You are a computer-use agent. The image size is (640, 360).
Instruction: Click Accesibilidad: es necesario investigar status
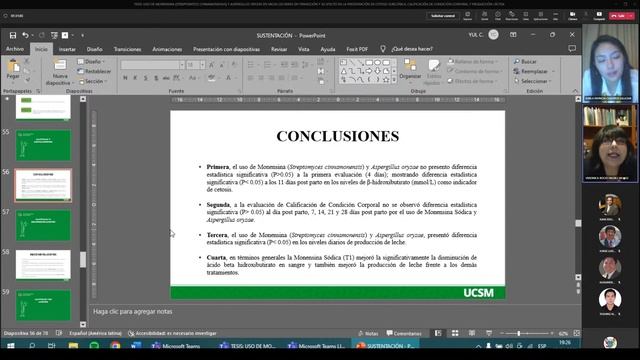[172, 333]
